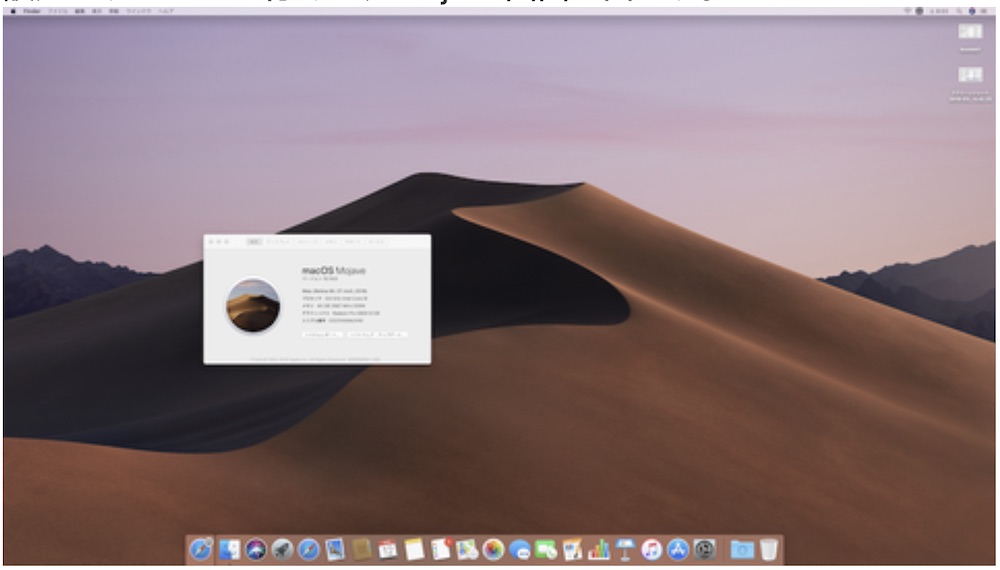
Task: Open the 編集 (Edit) menu
Action: click(x=80, y=11)
